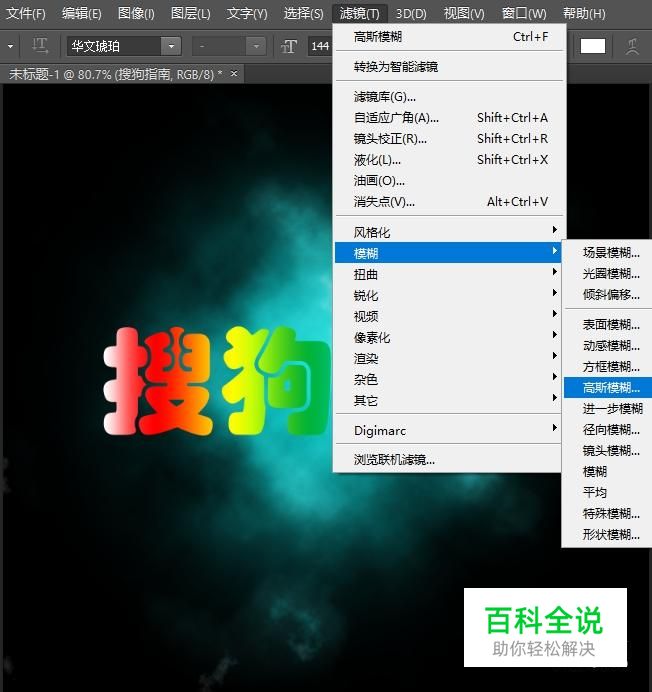
Task: Close the 未标题-1 document tab
Action: point(234,74)
